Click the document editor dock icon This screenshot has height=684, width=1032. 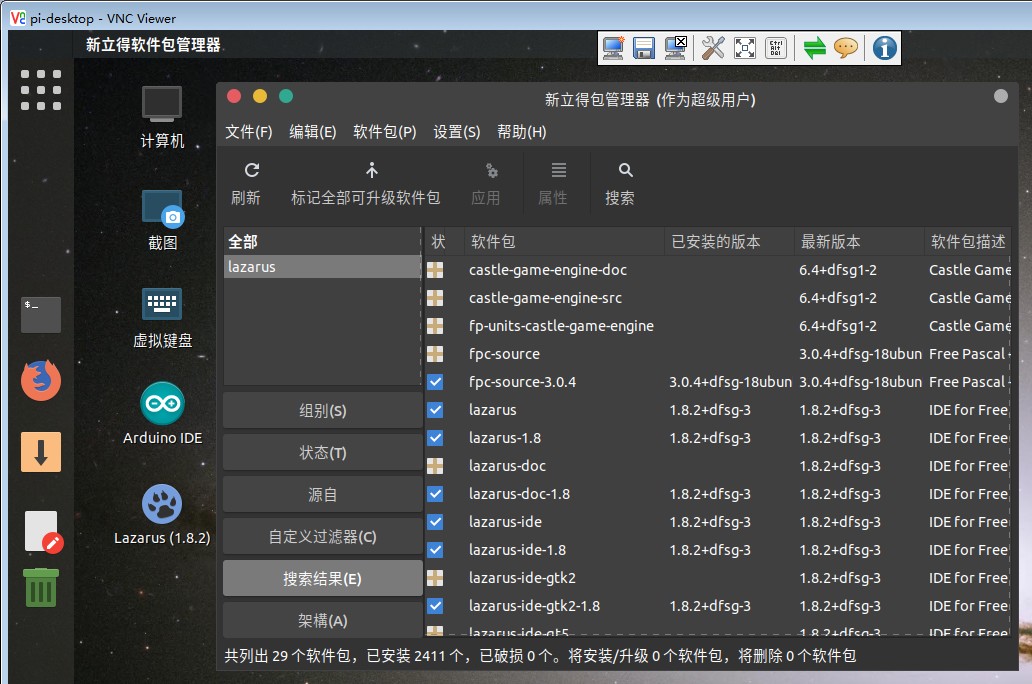pyautogui.click(x=43, y=531)
